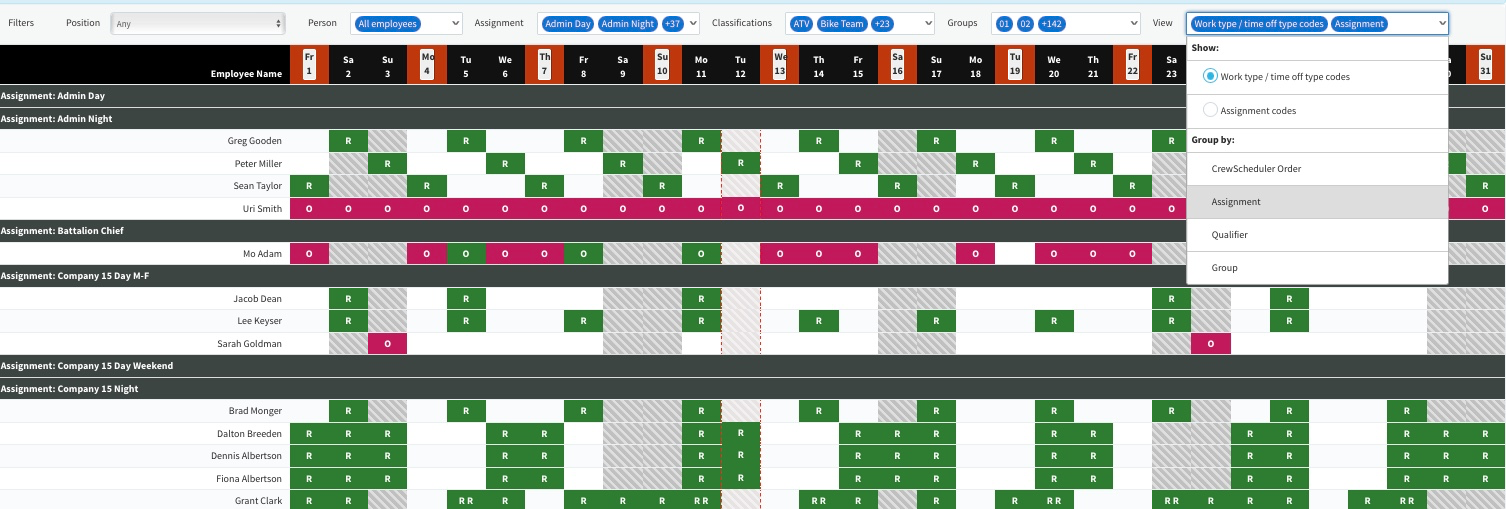Click Greg Gooden's green R shift on Sa 2

click(348, 141)
